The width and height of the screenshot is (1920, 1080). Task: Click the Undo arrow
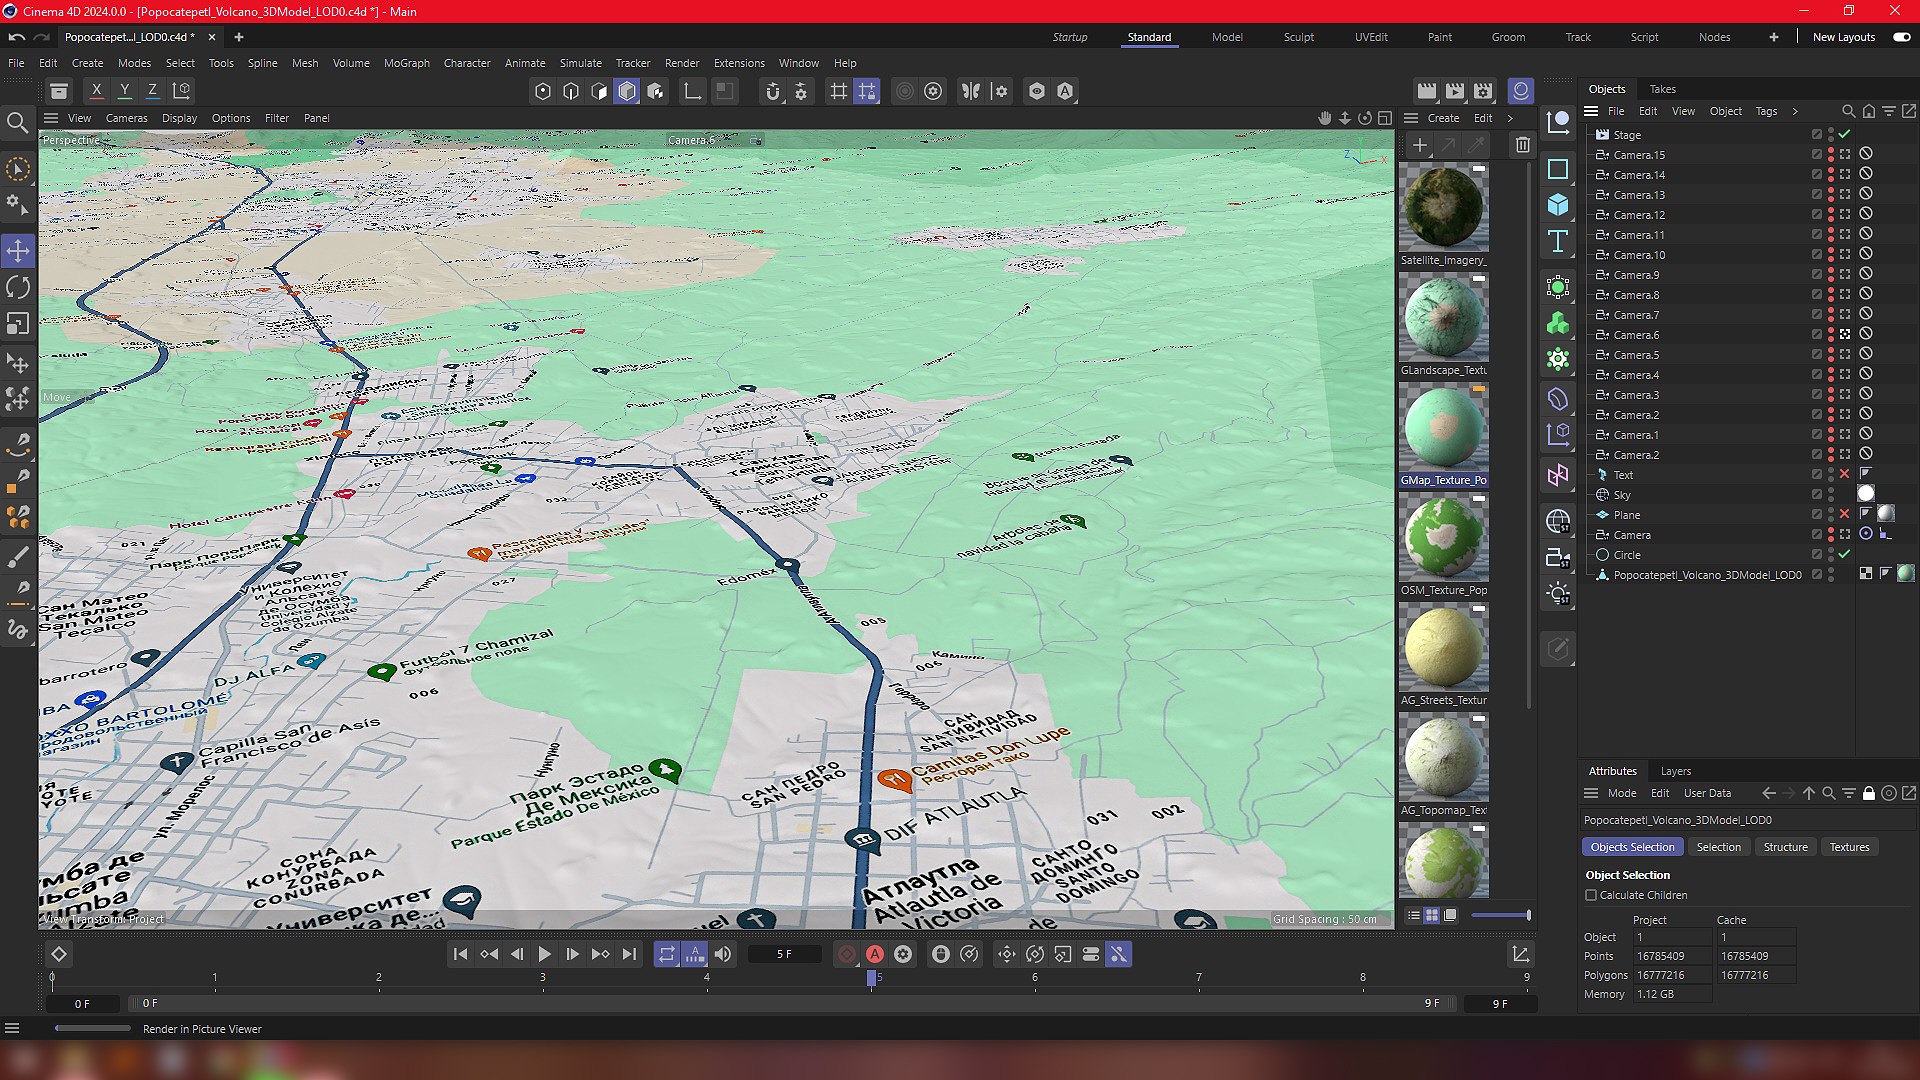pyautogui.click(x=17, y=37)
